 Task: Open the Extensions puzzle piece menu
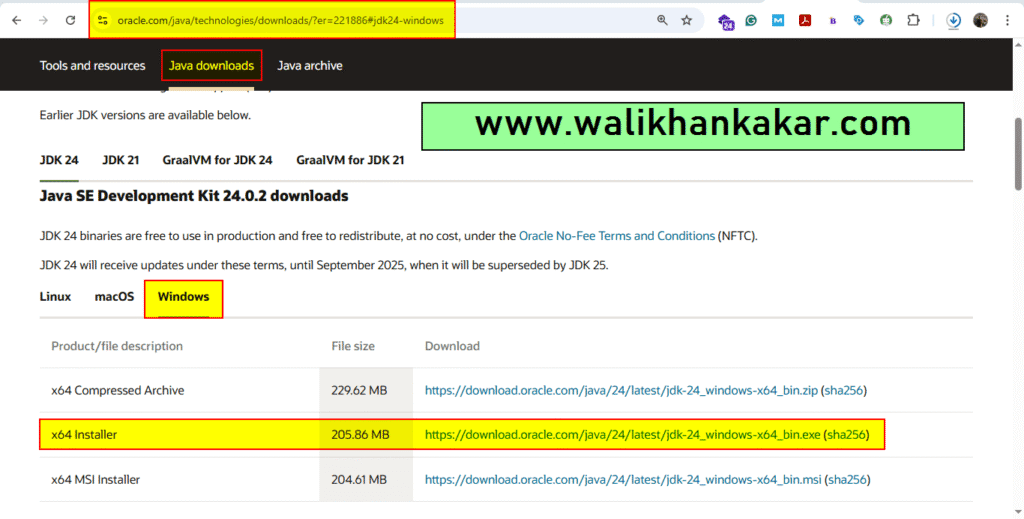(913, 20)
